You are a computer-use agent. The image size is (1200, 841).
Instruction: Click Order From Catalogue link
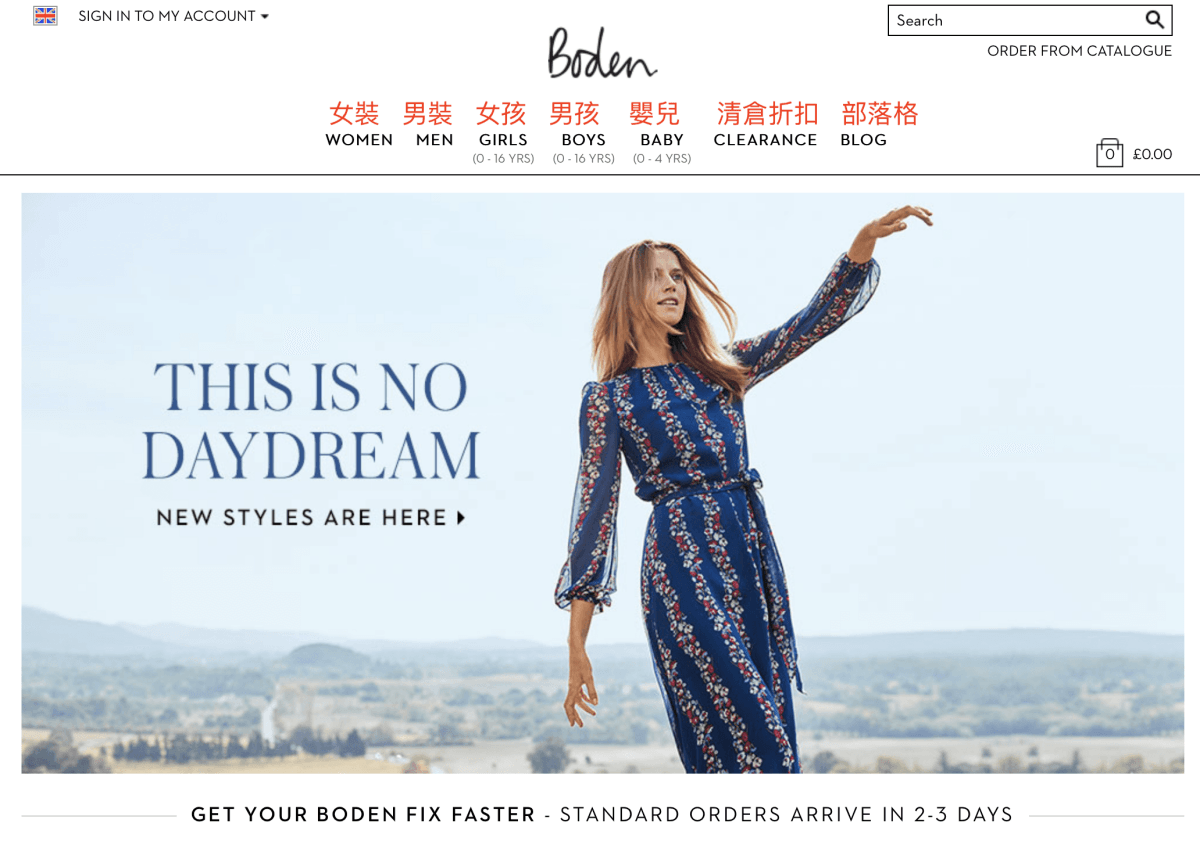point(1079,51)
